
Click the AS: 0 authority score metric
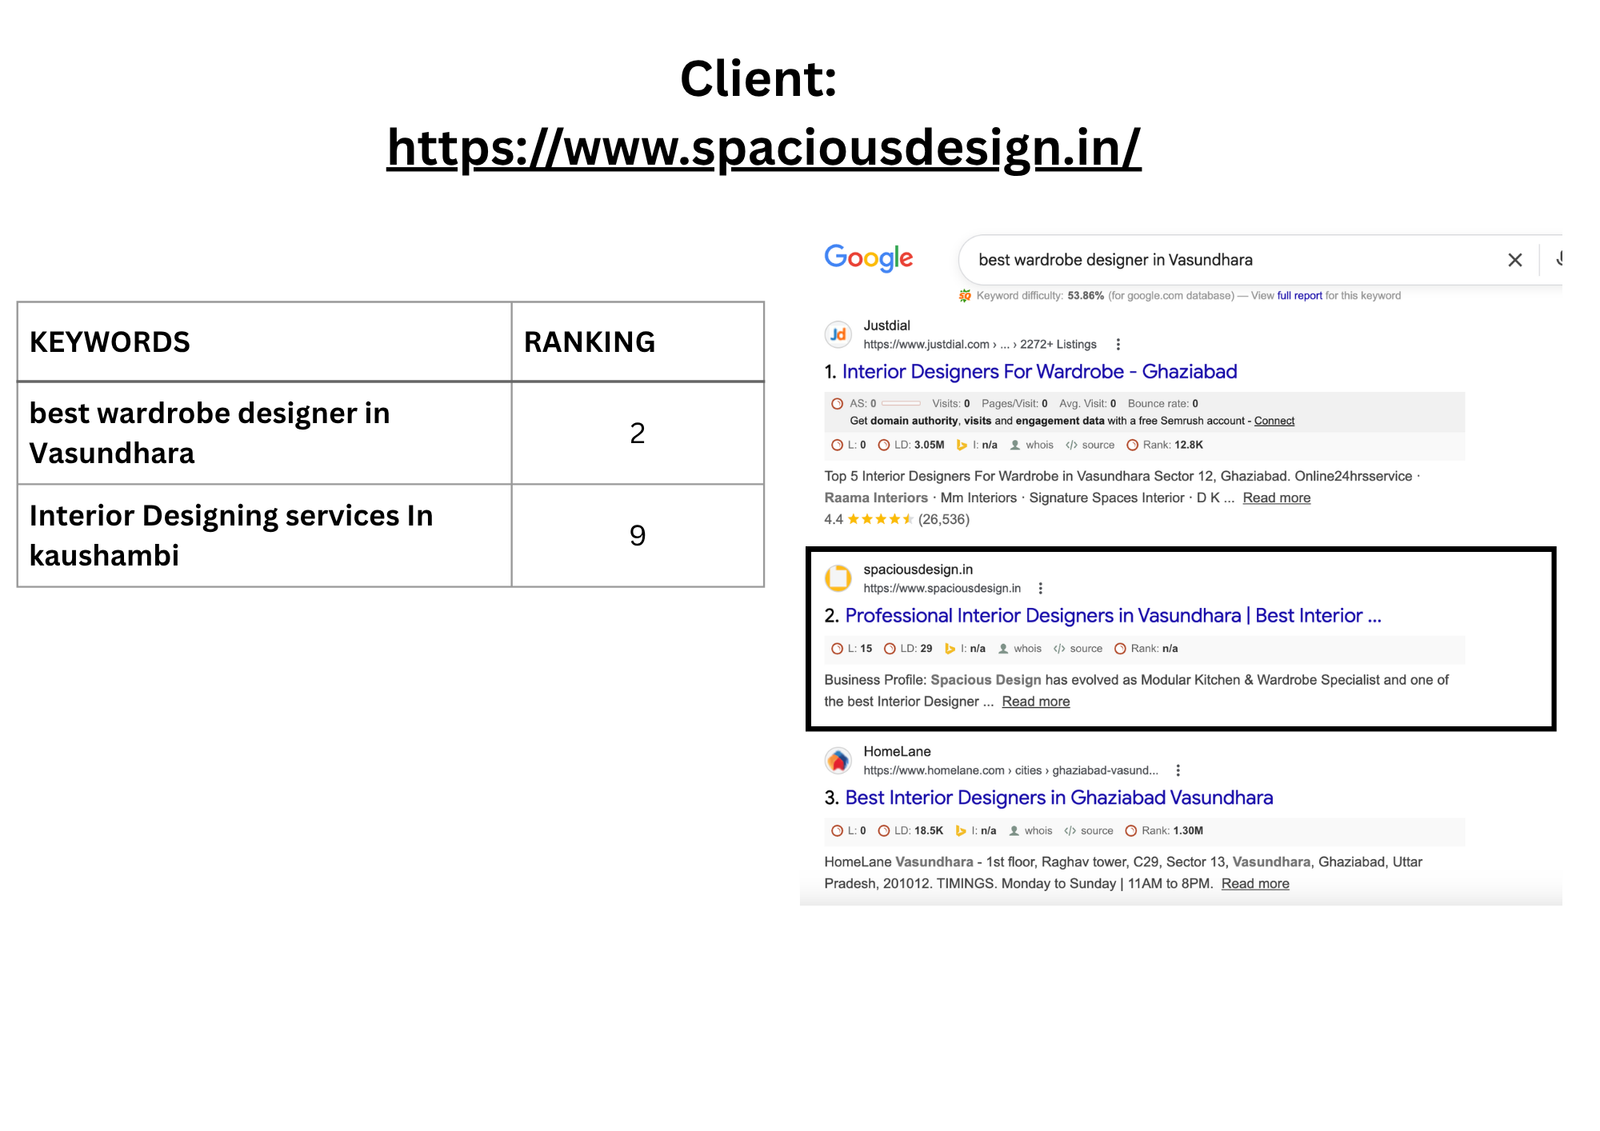coord(875,404)
